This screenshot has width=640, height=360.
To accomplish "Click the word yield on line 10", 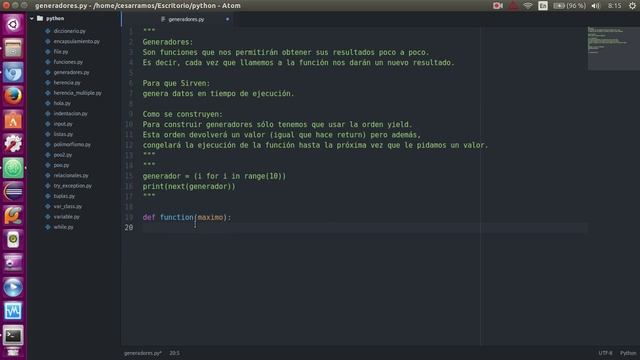I will [398, 124].
